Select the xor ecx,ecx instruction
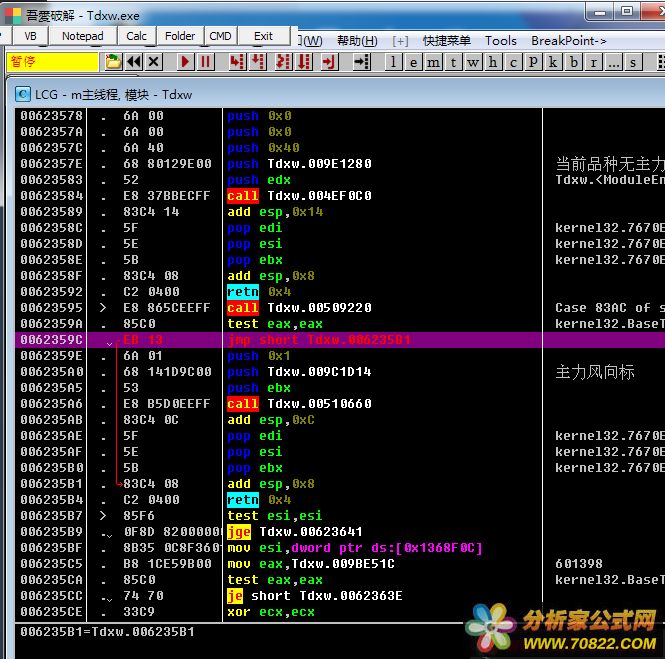This screenshot has height=659, width=665. tap(271, 612)
